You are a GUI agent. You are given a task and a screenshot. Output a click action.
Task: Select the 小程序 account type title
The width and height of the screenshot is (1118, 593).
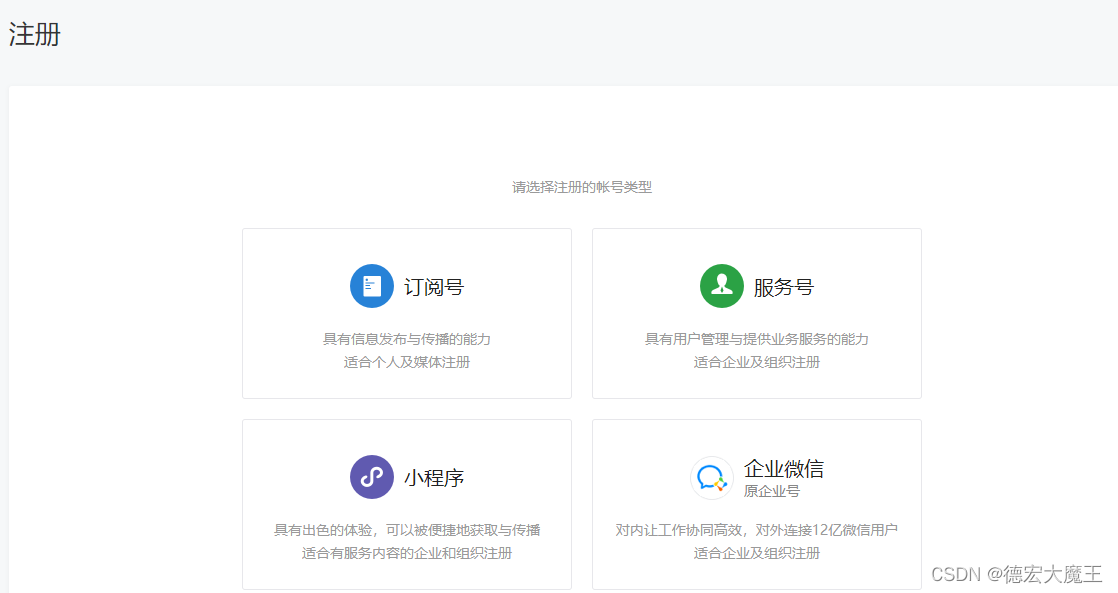coord(434,478)
